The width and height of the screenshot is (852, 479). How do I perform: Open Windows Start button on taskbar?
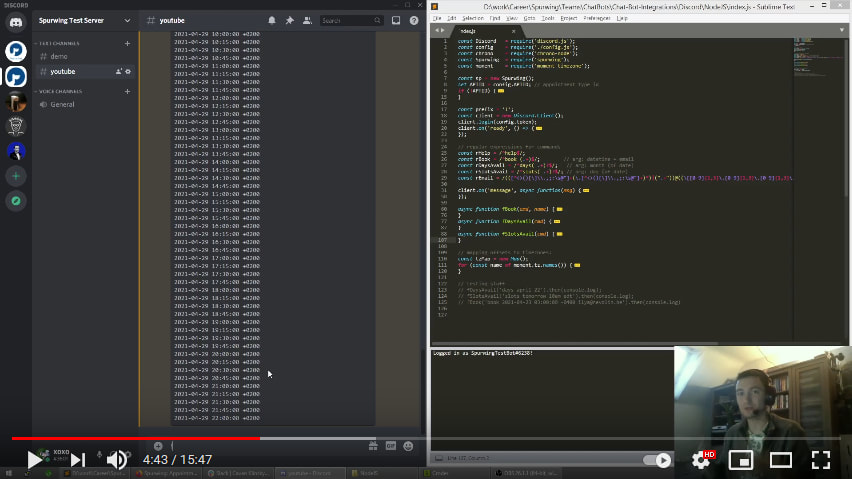coord(8,474)
